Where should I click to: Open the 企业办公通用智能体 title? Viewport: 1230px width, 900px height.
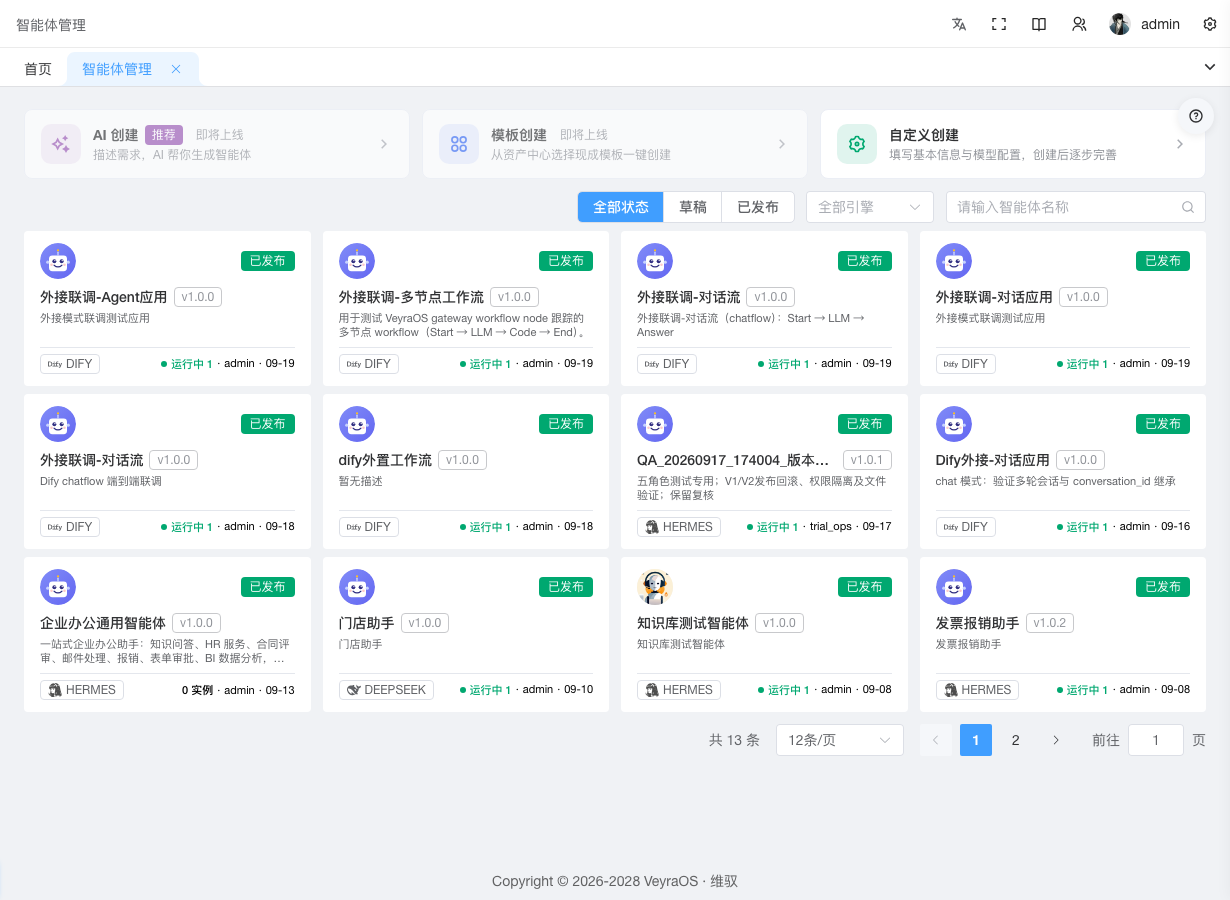click(103, 623)
